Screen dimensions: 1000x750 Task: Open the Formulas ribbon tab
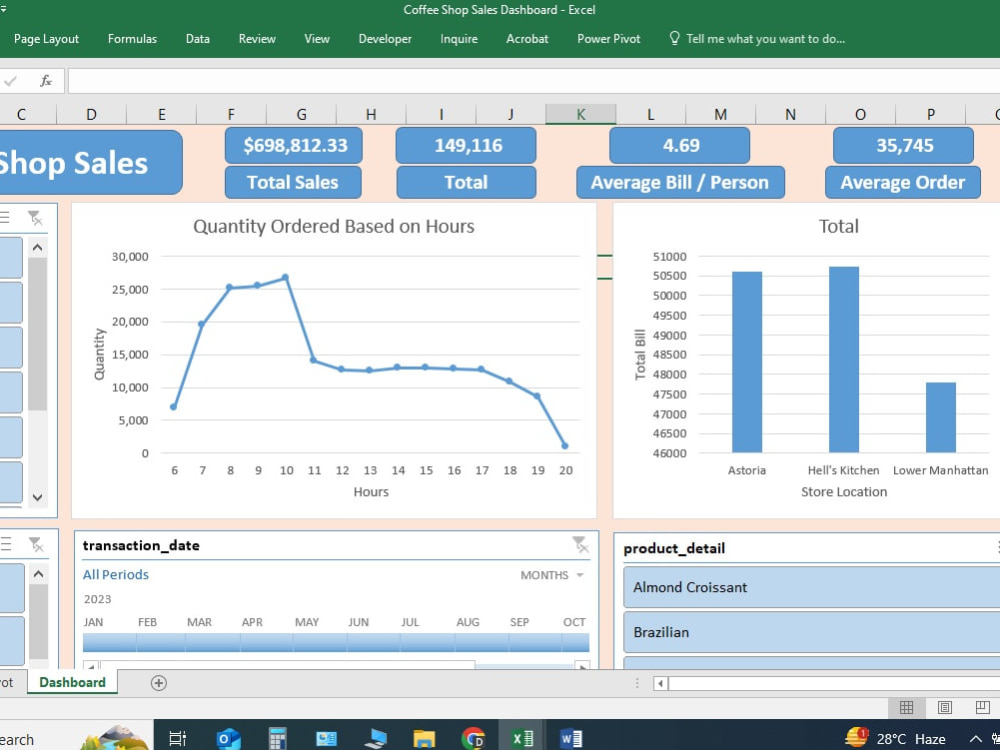(x=132, y=39)
